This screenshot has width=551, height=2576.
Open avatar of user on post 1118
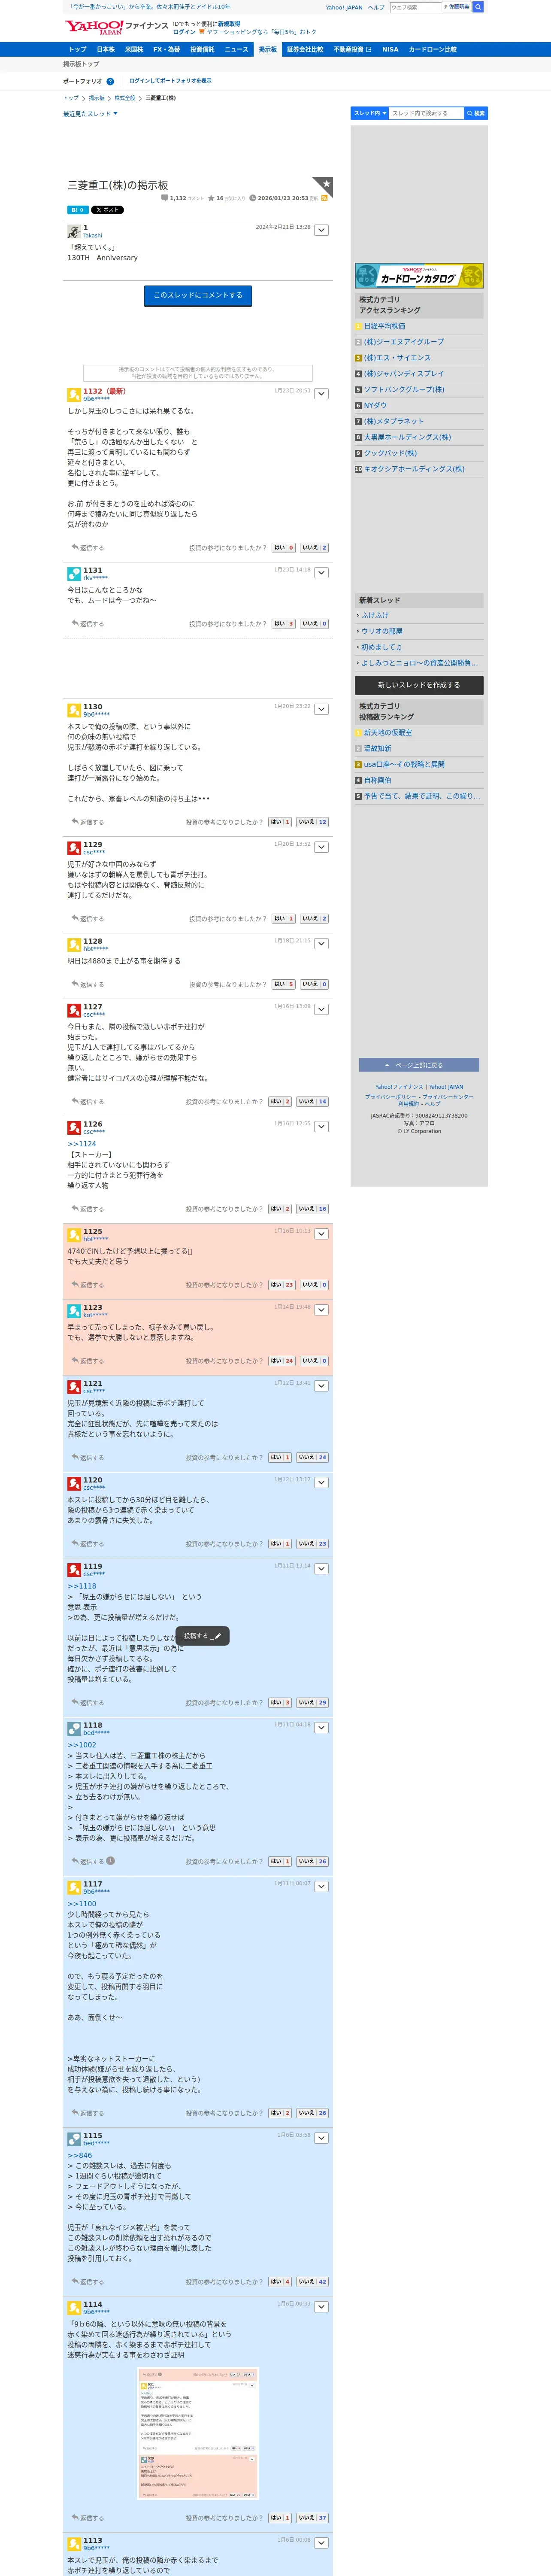(74, 1728)
